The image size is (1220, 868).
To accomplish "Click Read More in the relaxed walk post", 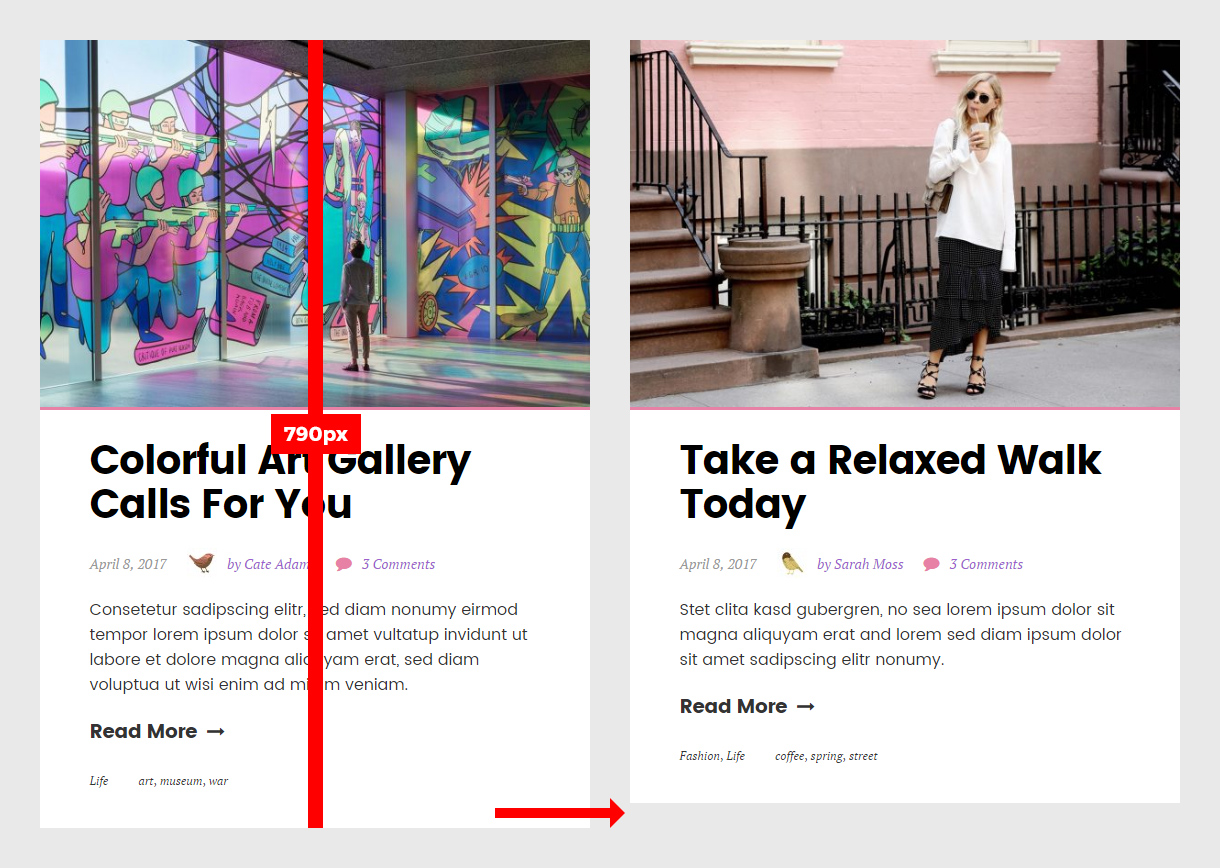I will coord(733,706).
